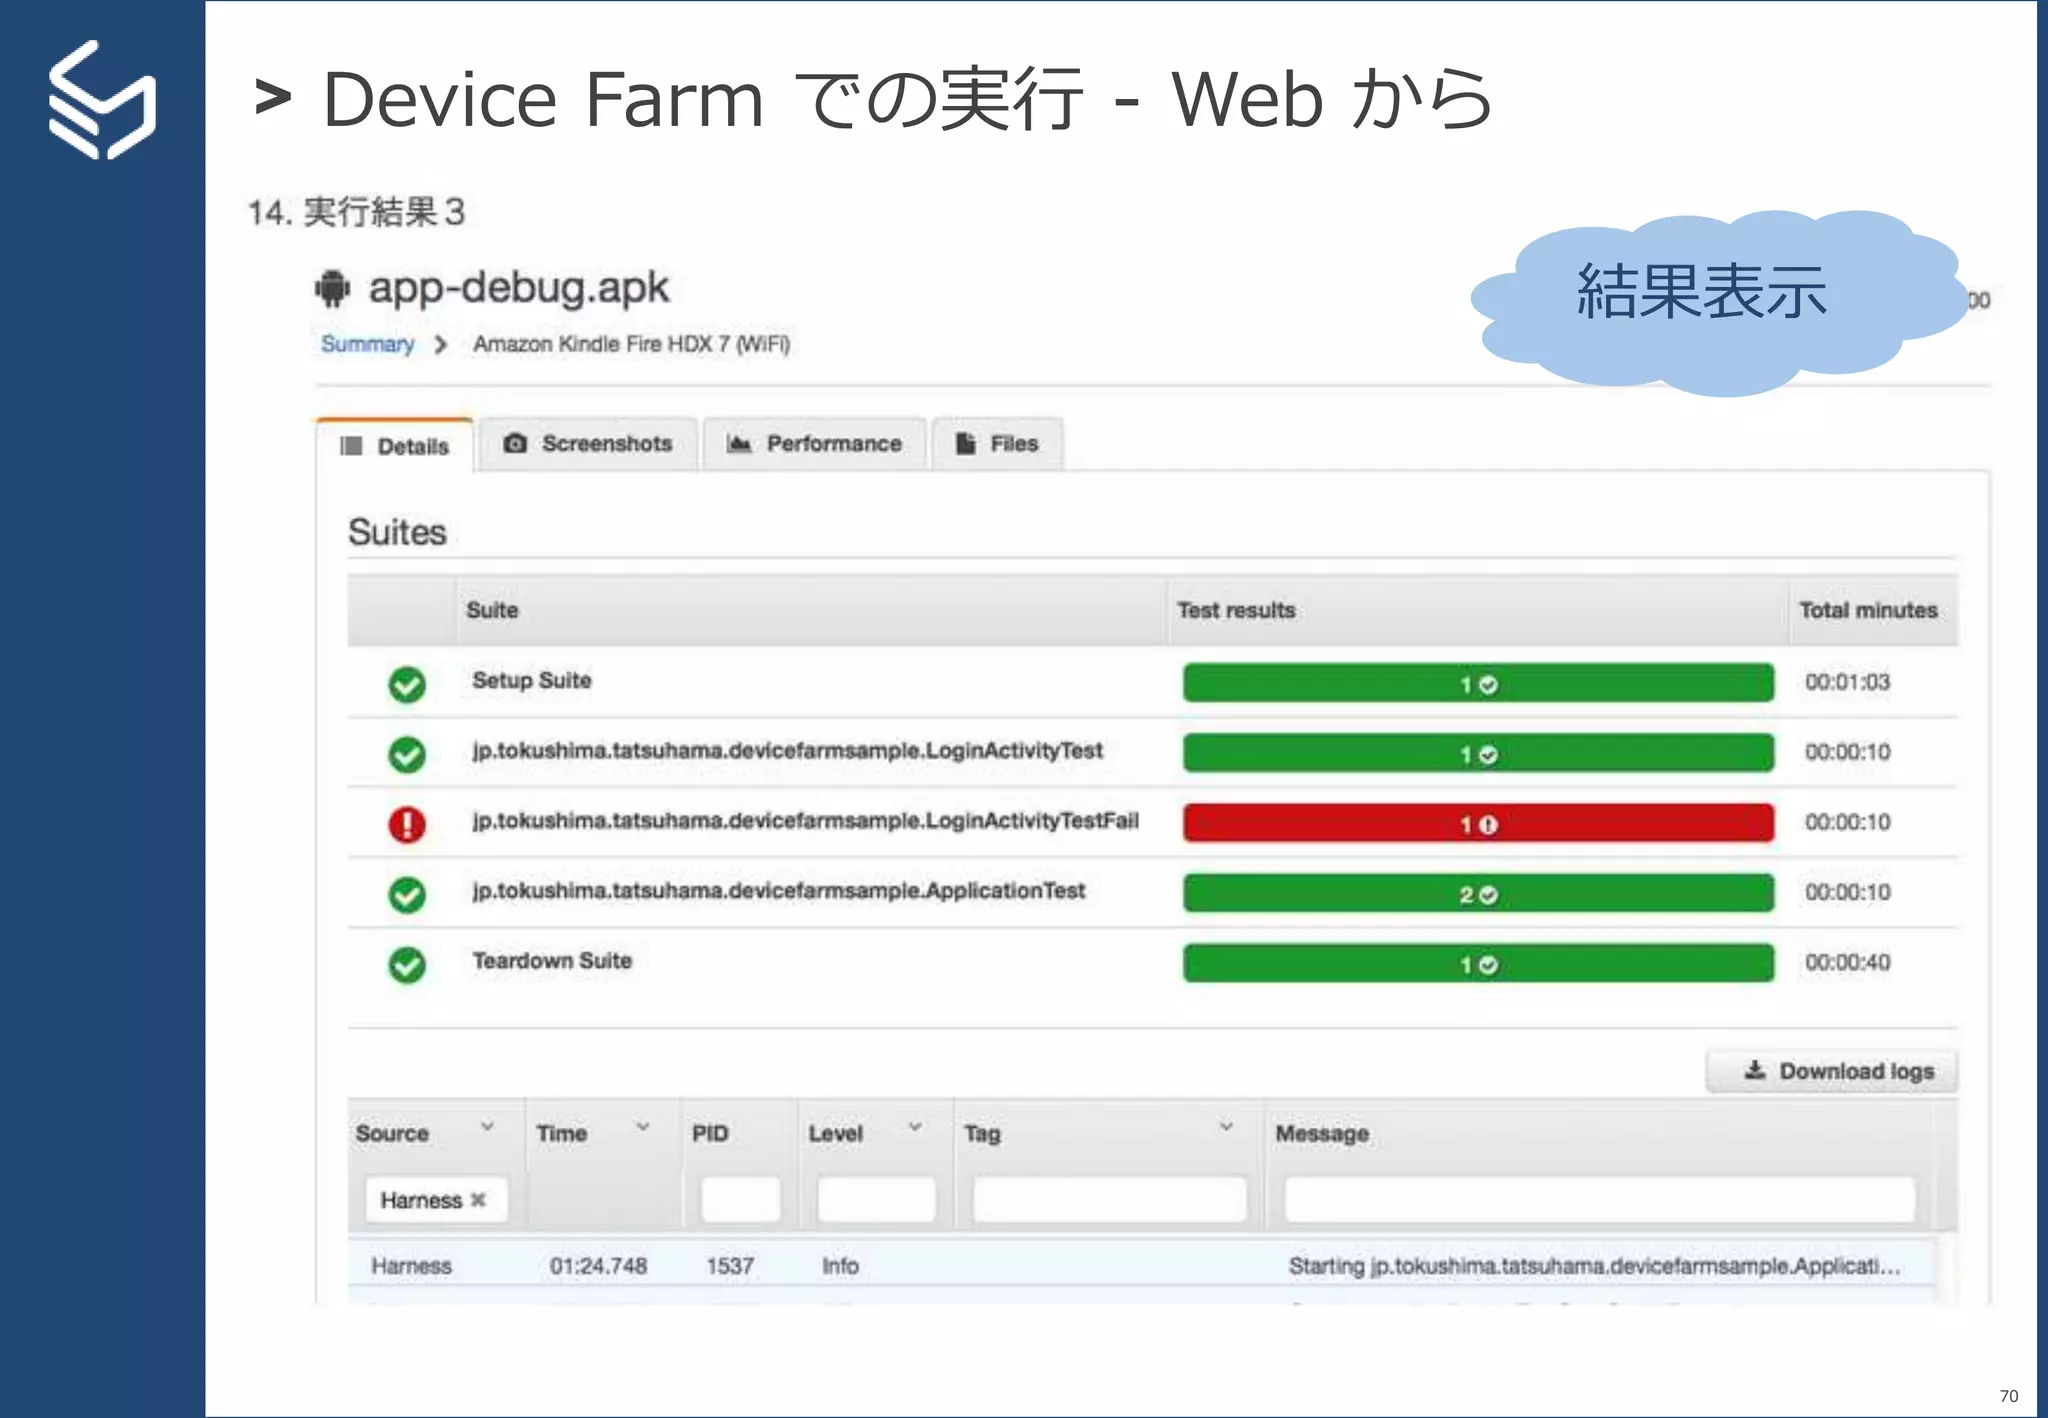Click the PID filter input field
The image size is (2048, 1418).
point(740,1199)
